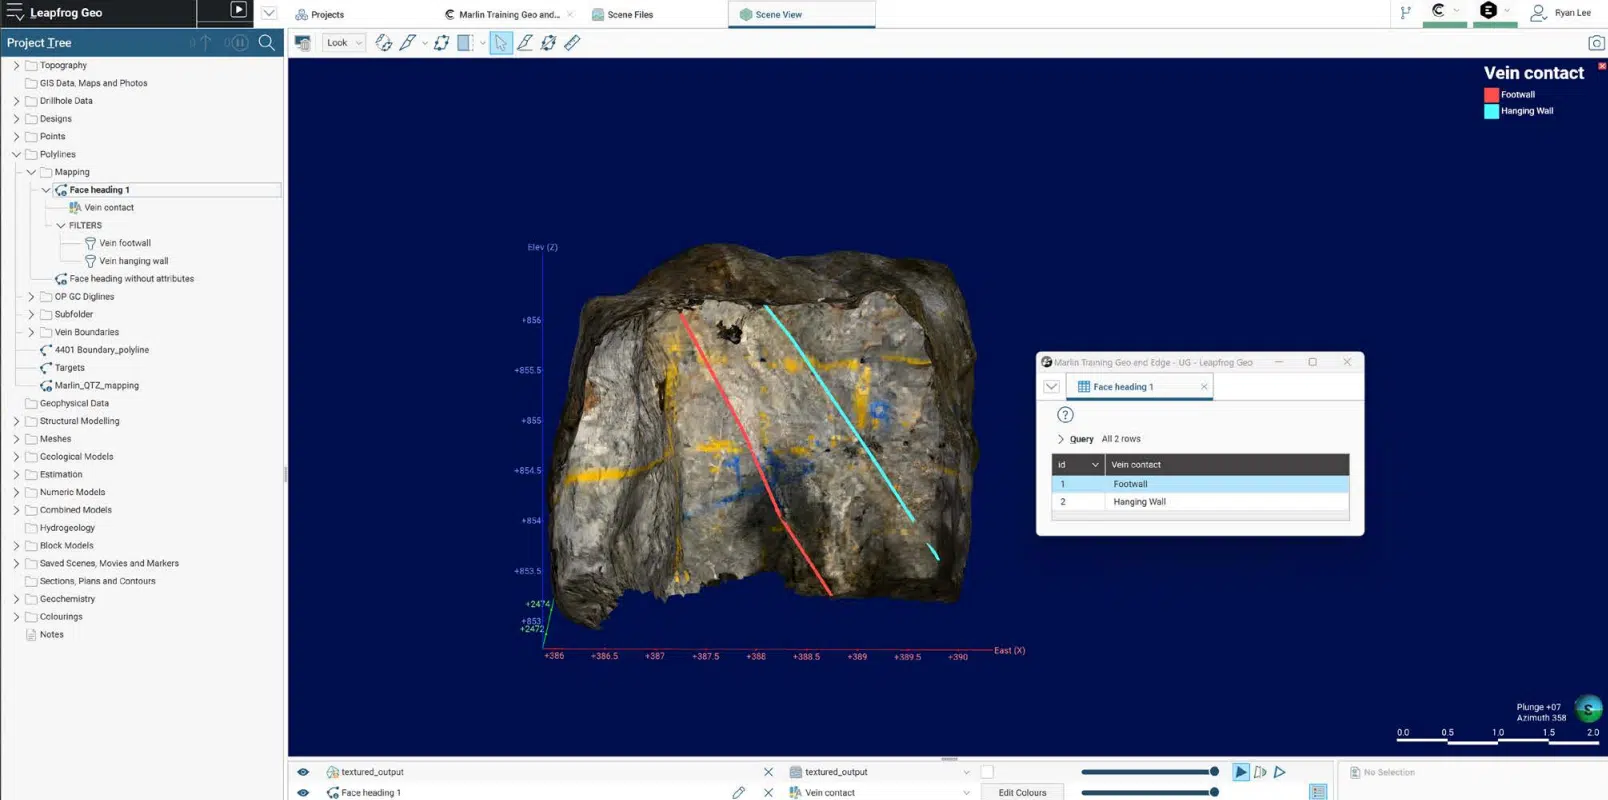Collapse the Mapping subfolder
Image resolution: width=1608 pixels, height=800 pixels.
pyautogui.click(x=31, y=172)
